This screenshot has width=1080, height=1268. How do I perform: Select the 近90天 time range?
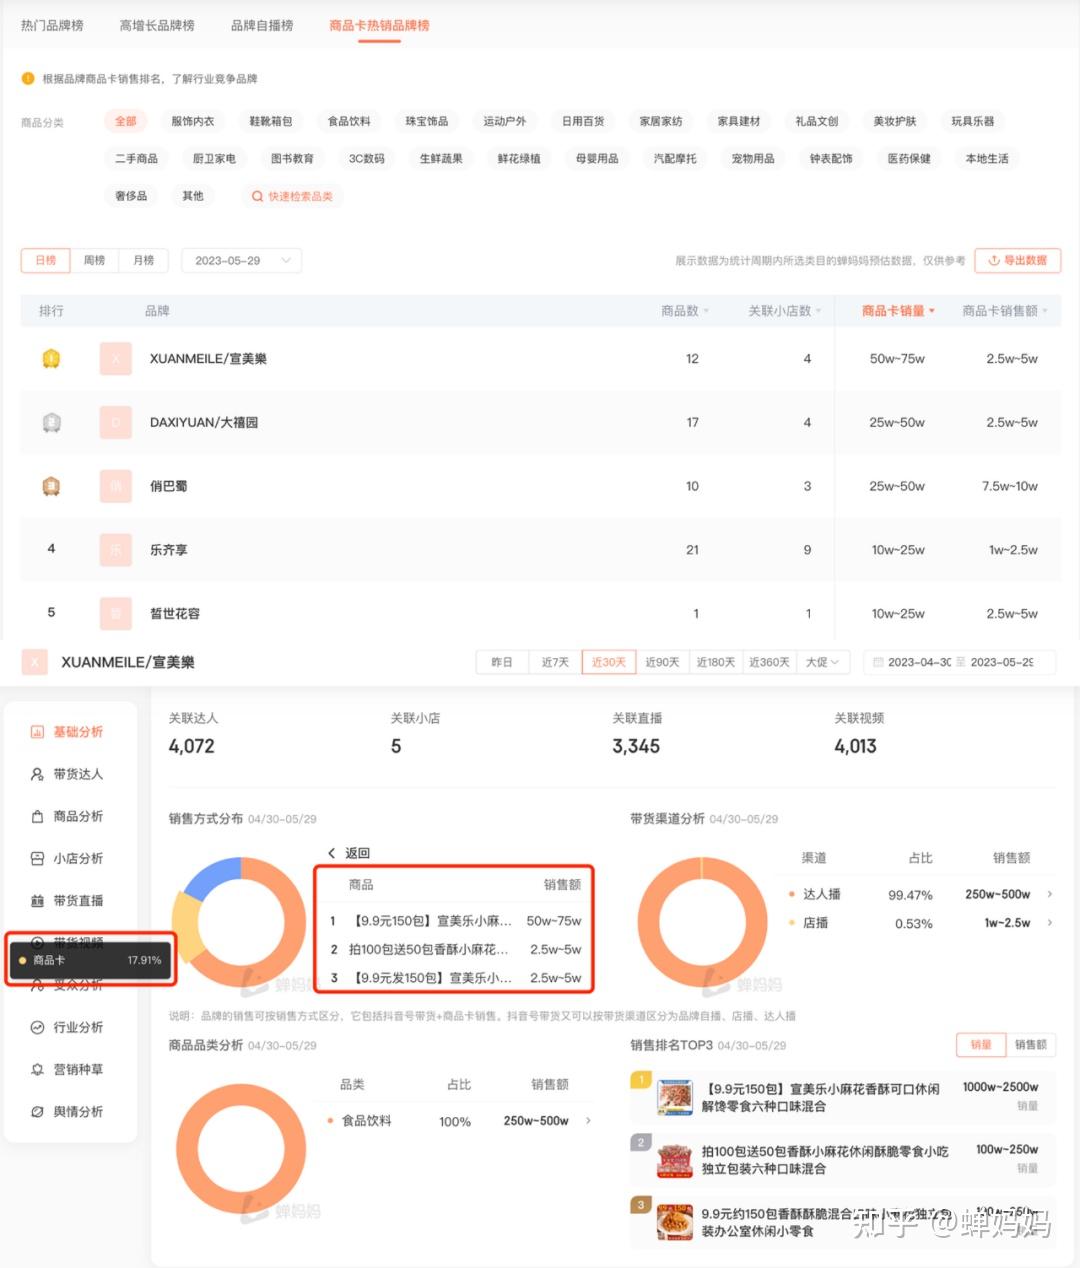662,662
